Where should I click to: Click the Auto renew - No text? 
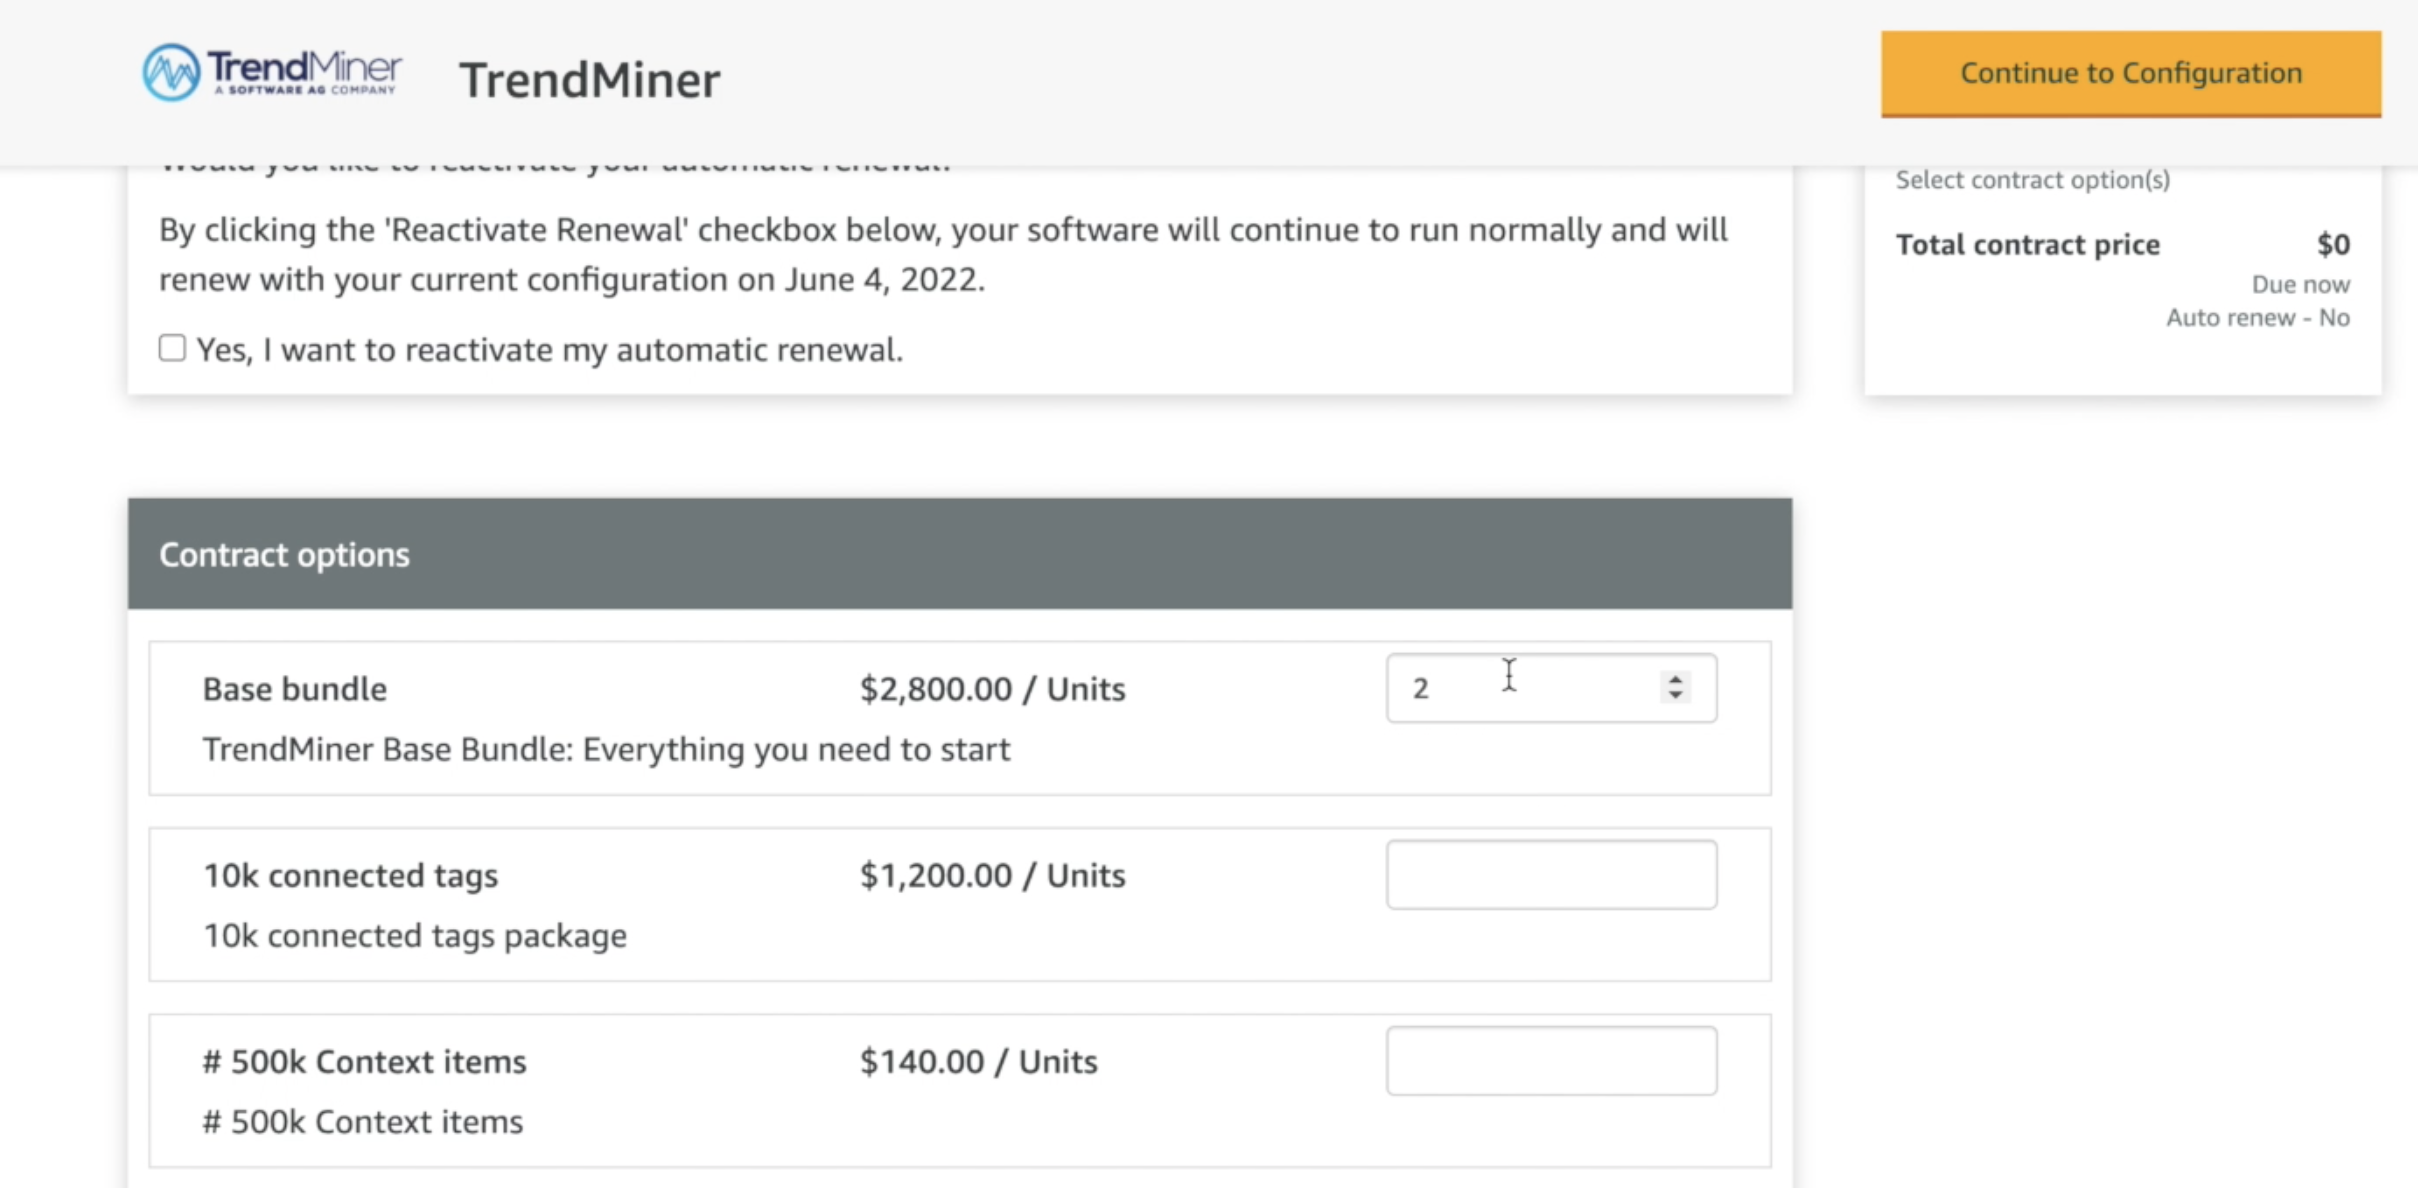(2258, 318)
